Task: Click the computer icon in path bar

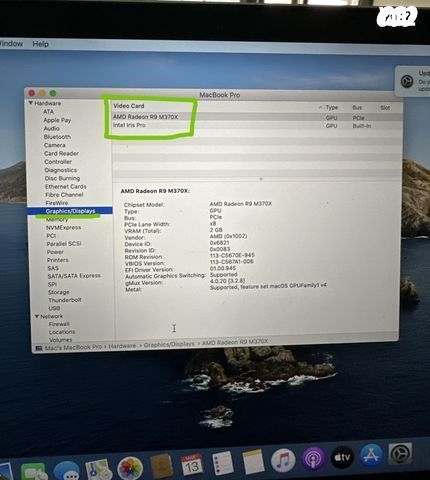Action: (x=39, y=348)
